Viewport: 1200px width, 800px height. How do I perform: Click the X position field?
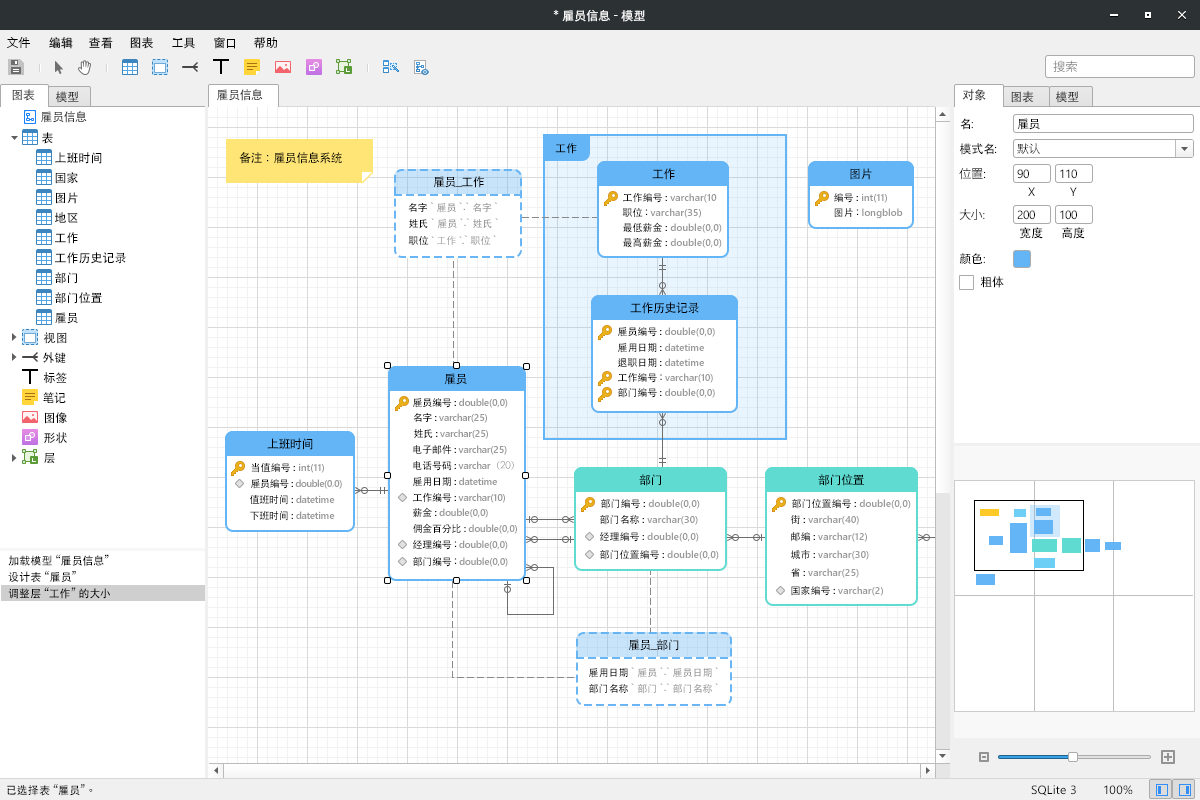coord(1032,174)
